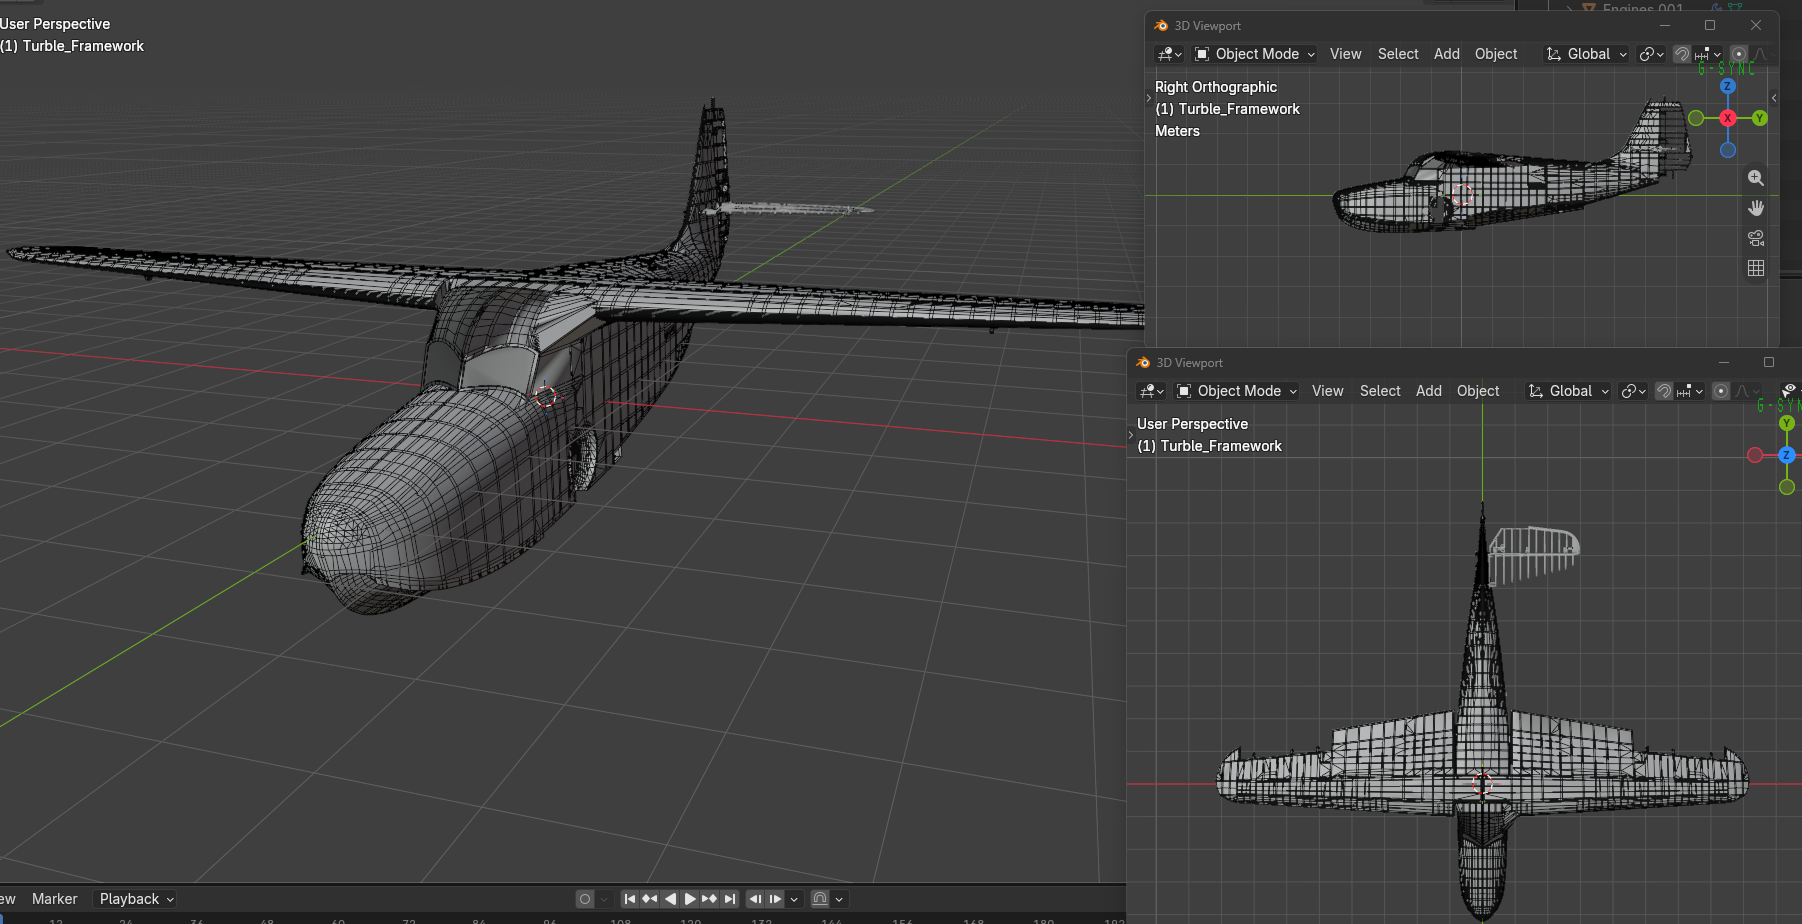Click blue Z axis on lower viewport gizmo

1787,455
